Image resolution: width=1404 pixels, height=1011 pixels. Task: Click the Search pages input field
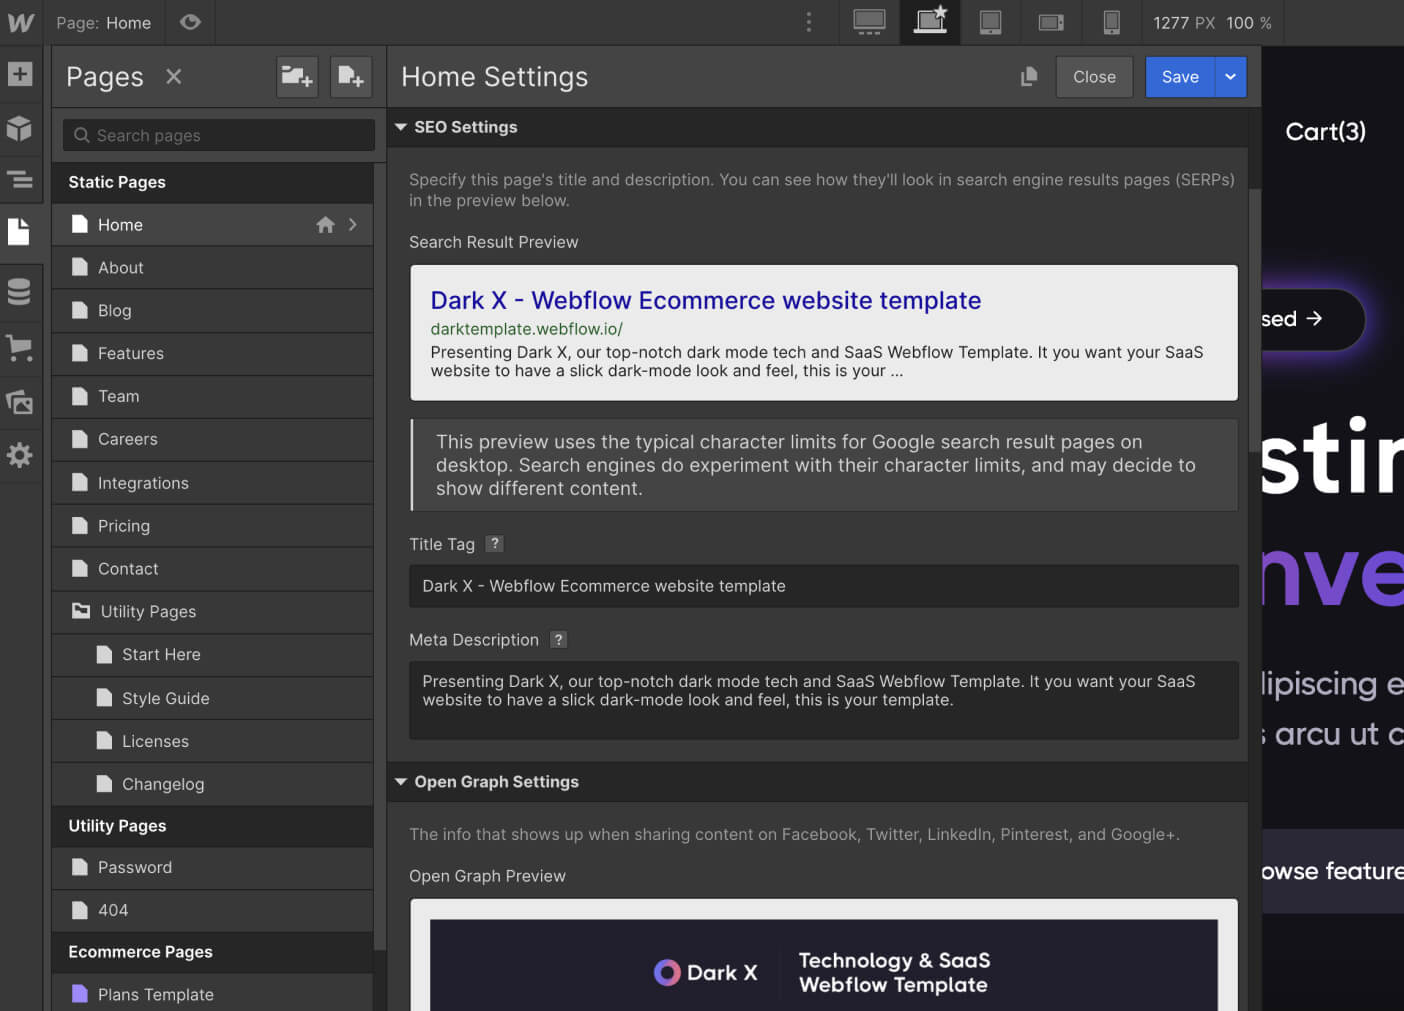(218, 135)
